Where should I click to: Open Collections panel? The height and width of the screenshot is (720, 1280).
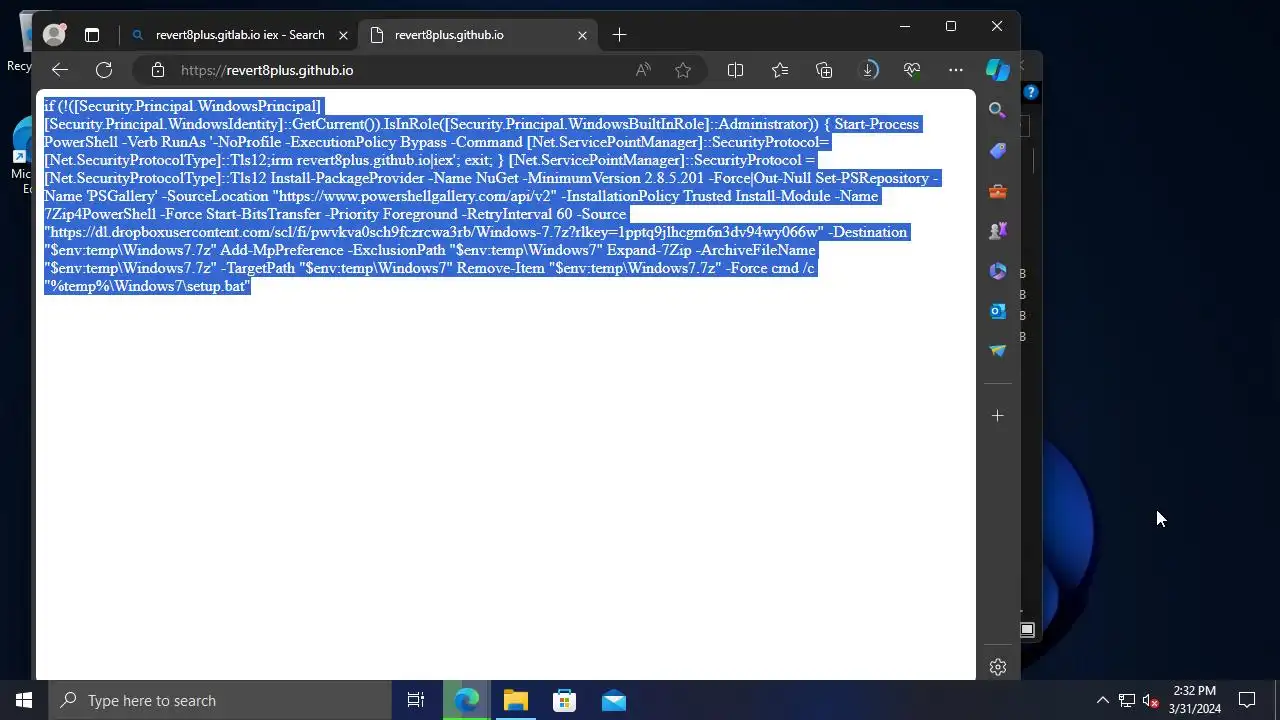(x=824, y=70)
